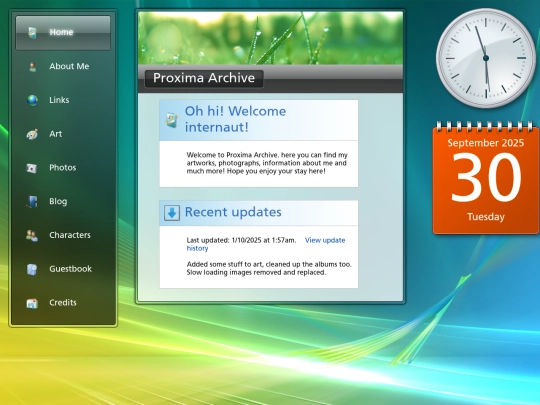View the Credits page
This screenshot has height=405, width=540.
coord(63,302)
